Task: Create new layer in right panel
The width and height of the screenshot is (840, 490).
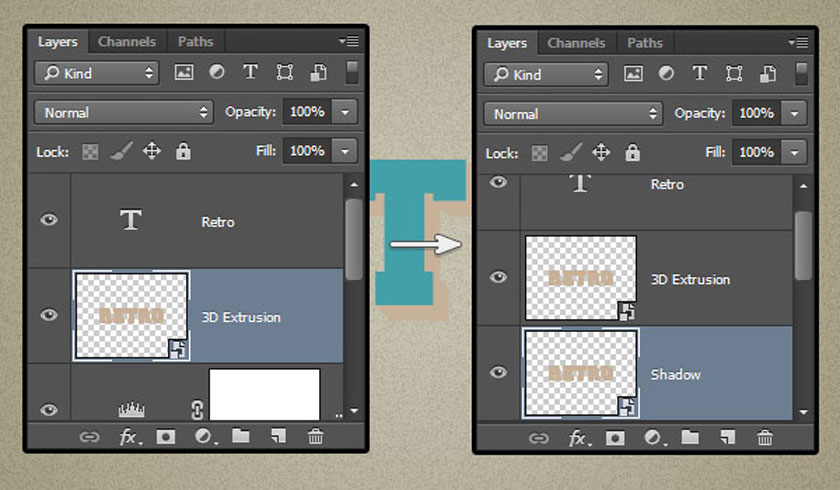Action: [x=728, y=438]
